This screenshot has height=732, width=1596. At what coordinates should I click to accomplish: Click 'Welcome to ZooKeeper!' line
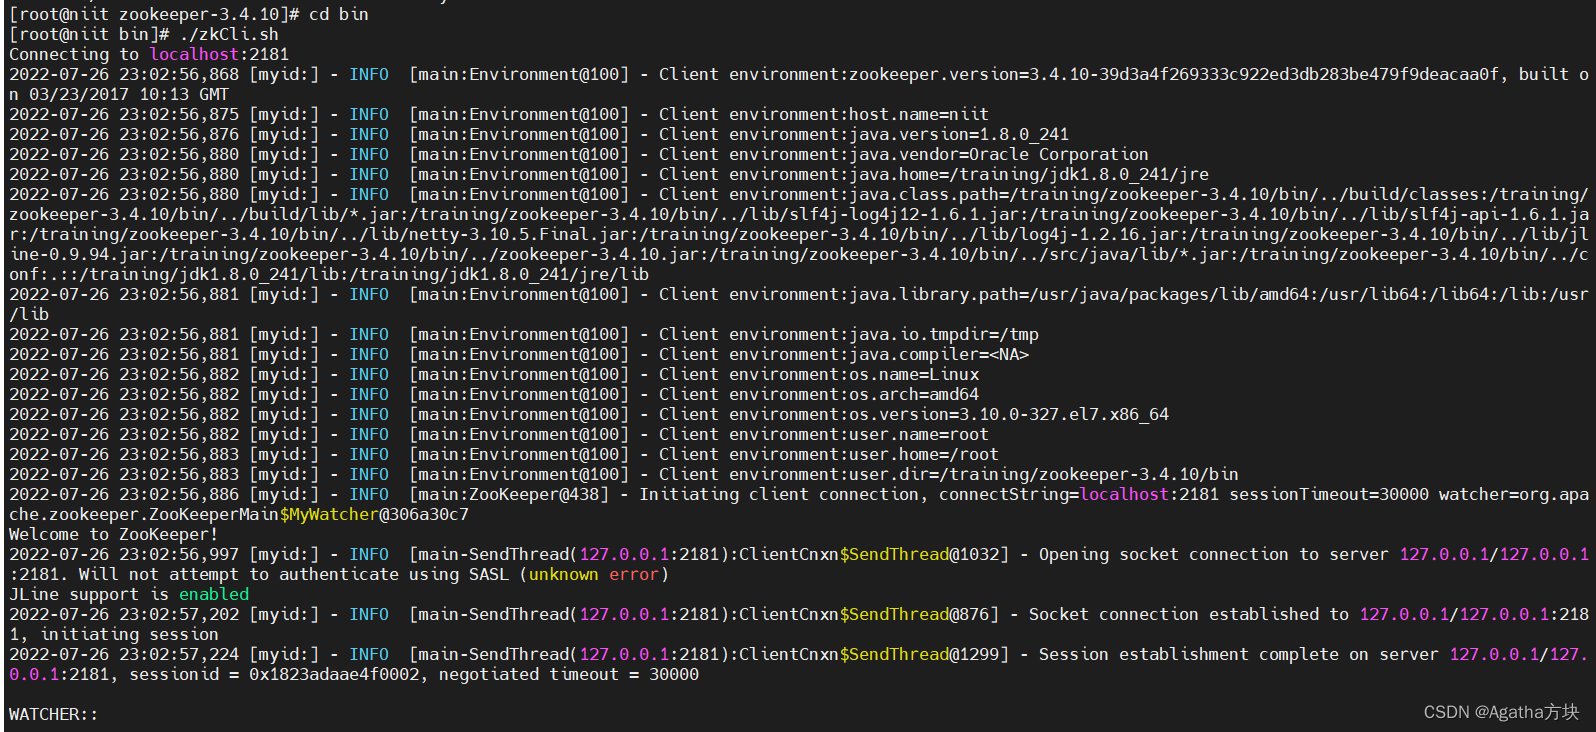pyautogui.click(x=114, y=534)
